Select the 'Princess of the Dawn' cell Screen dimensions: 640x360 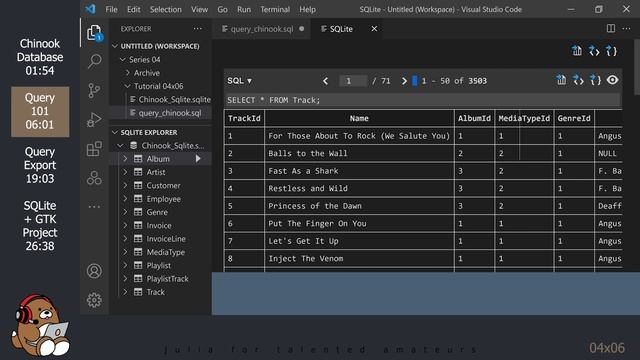pos(359,206)
